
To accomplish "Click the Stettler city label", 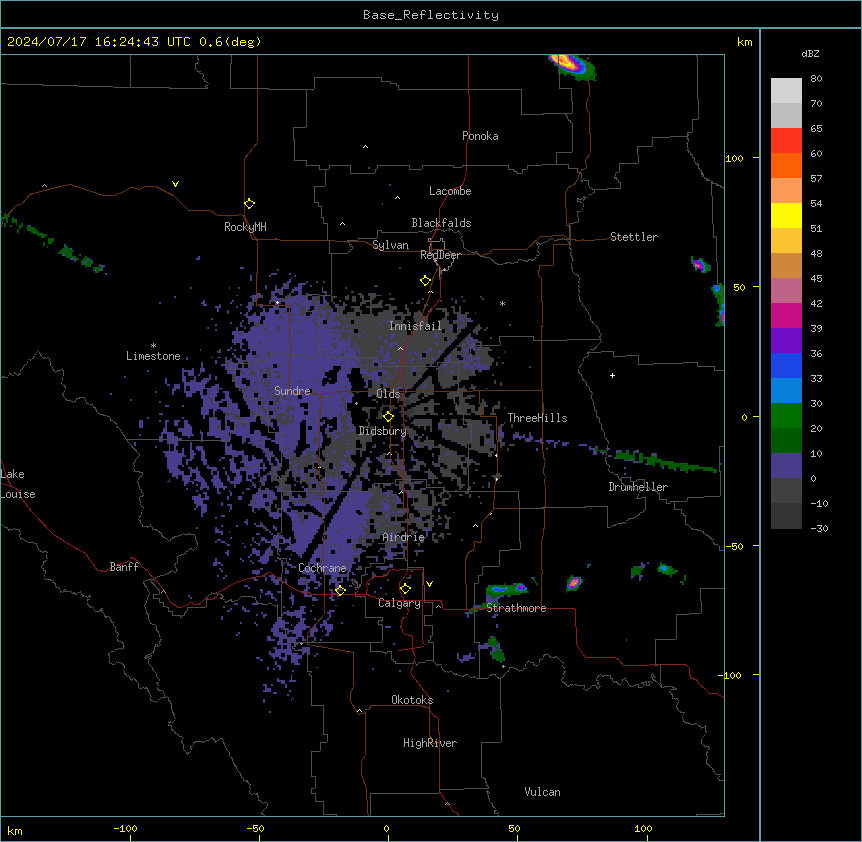I will (x=634, y=237).
